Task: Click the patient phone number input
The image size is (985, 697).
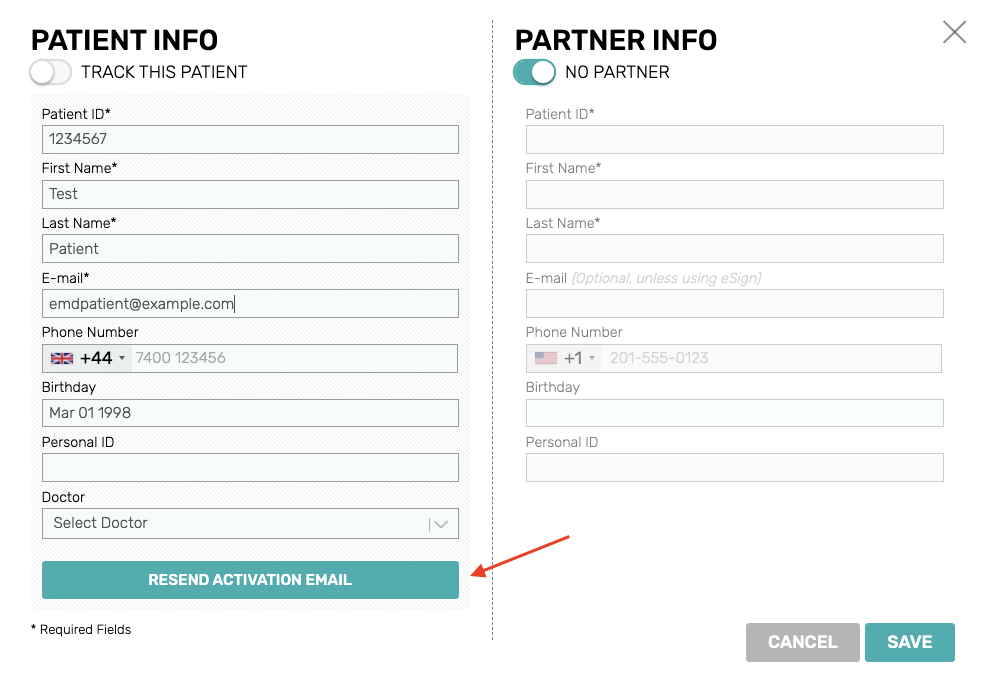Action: pos(294,359)
